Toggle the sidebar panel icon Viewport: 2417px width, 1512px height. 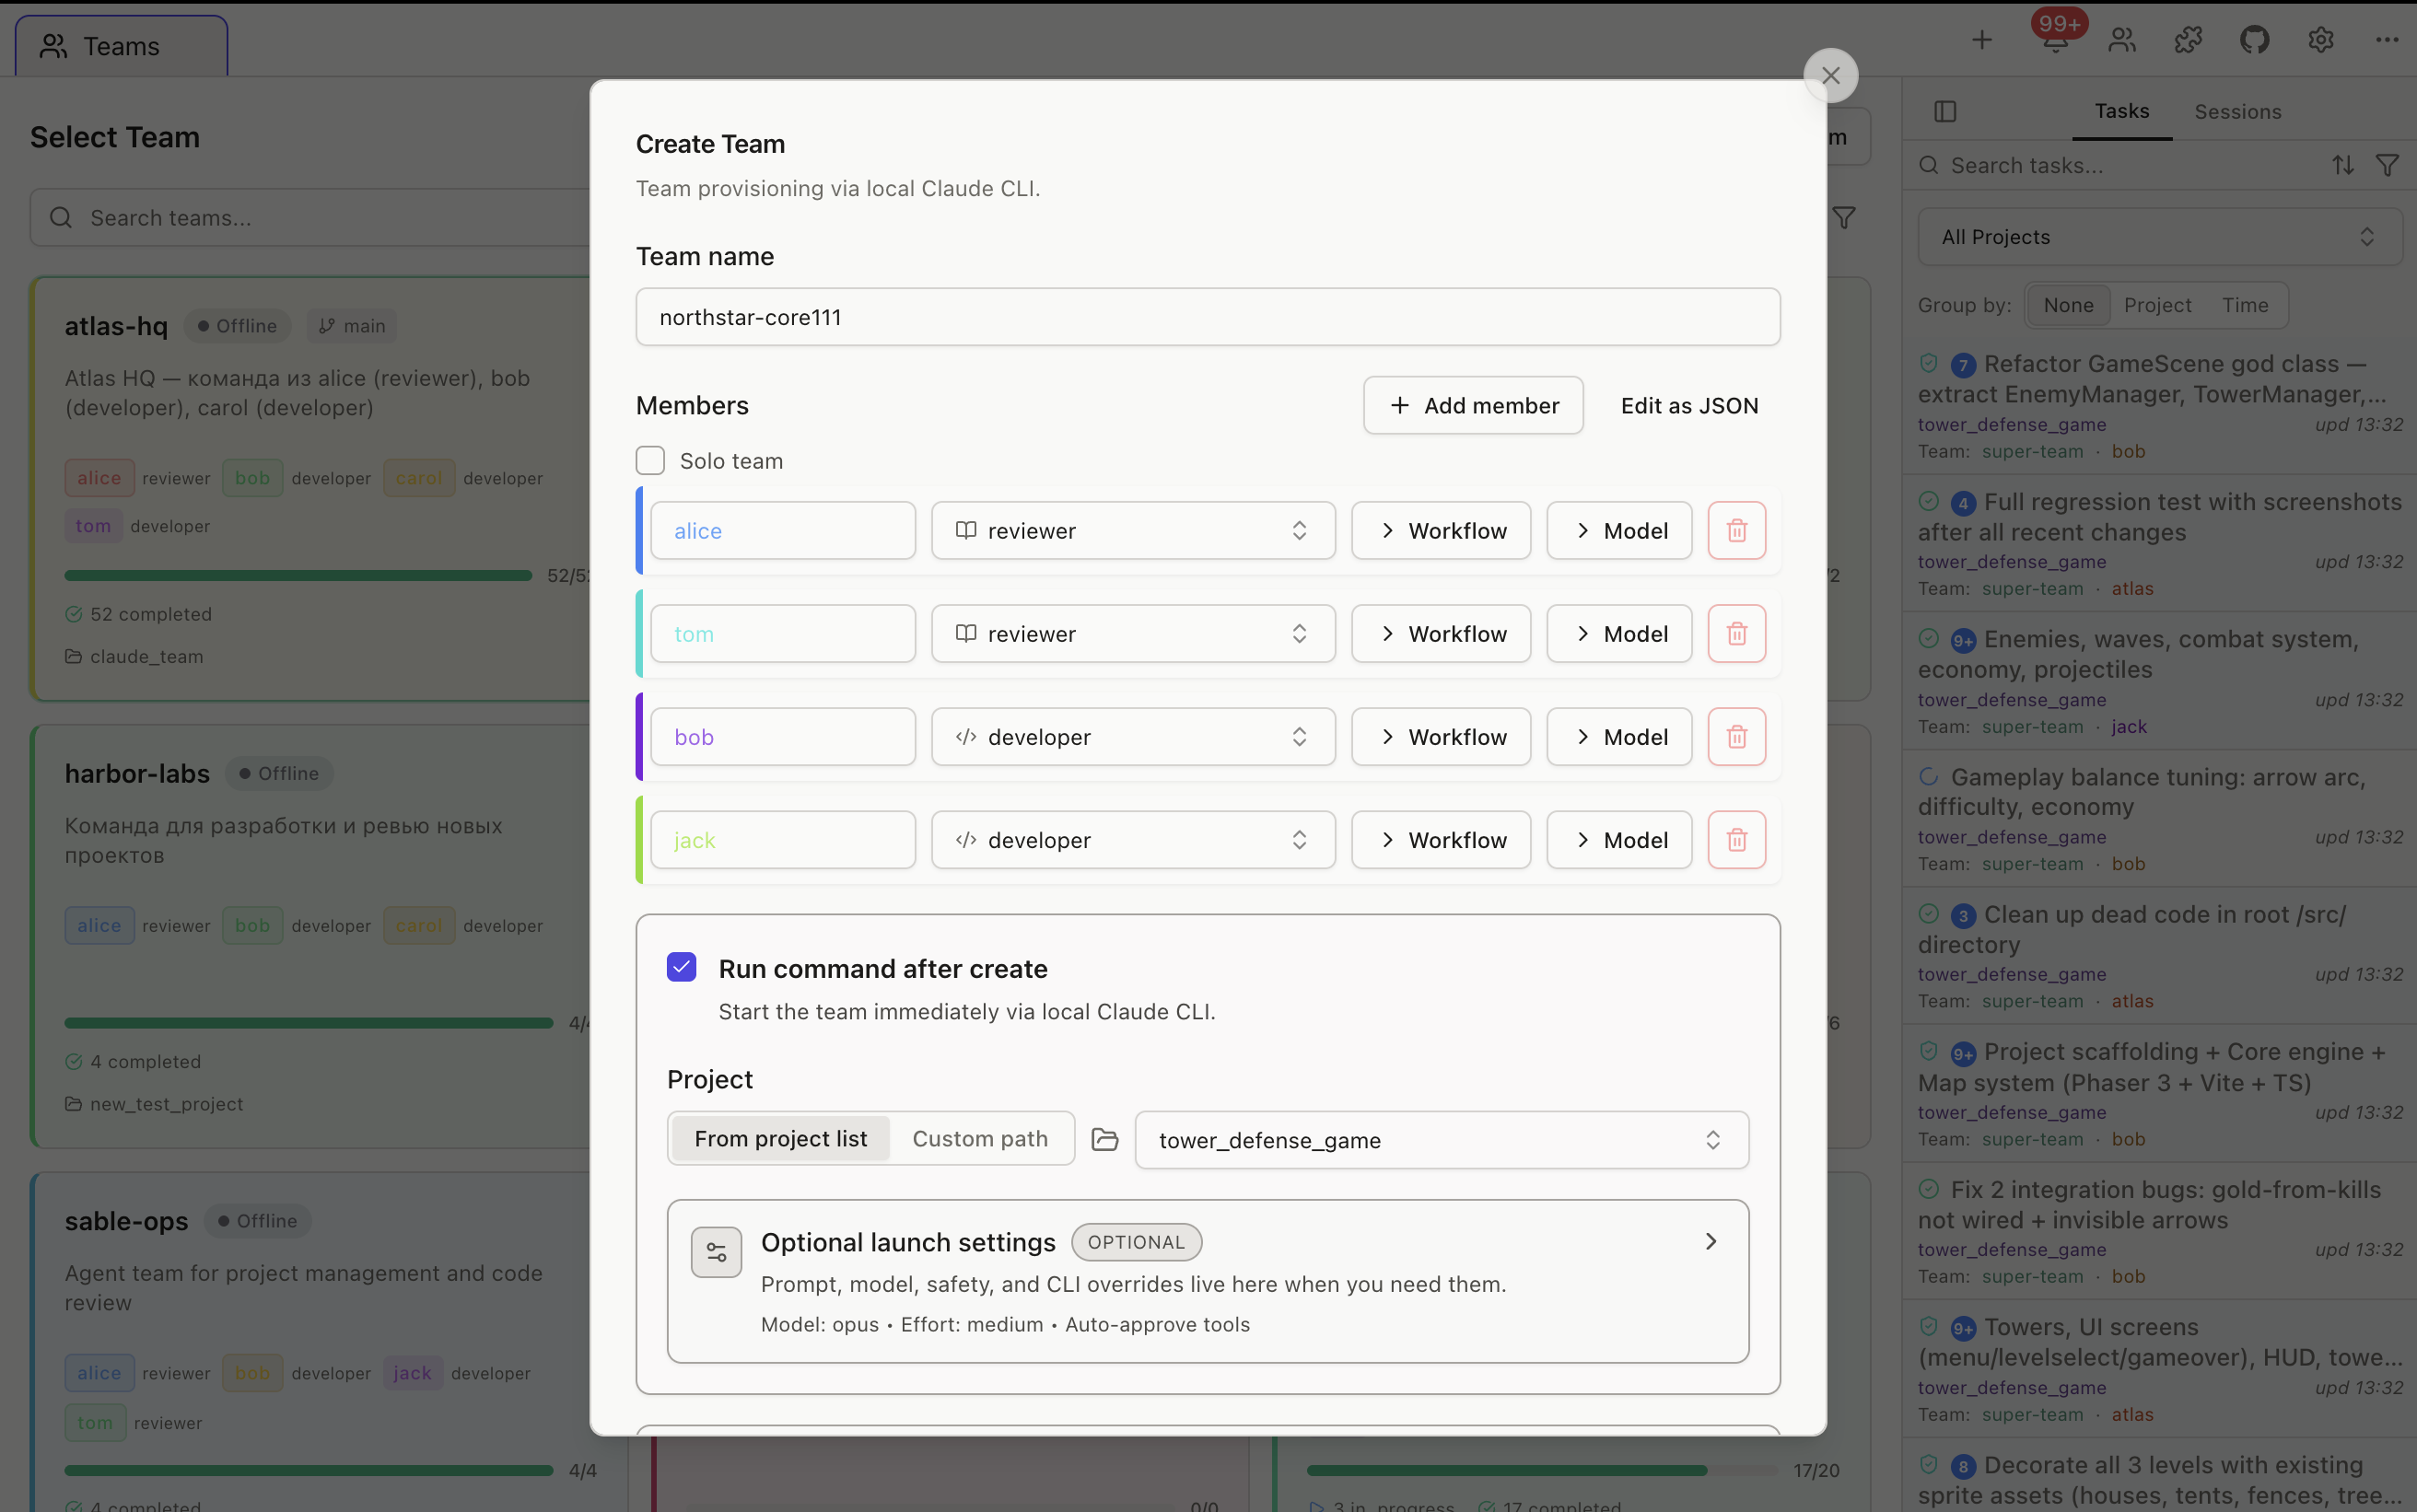point(1946,112)
